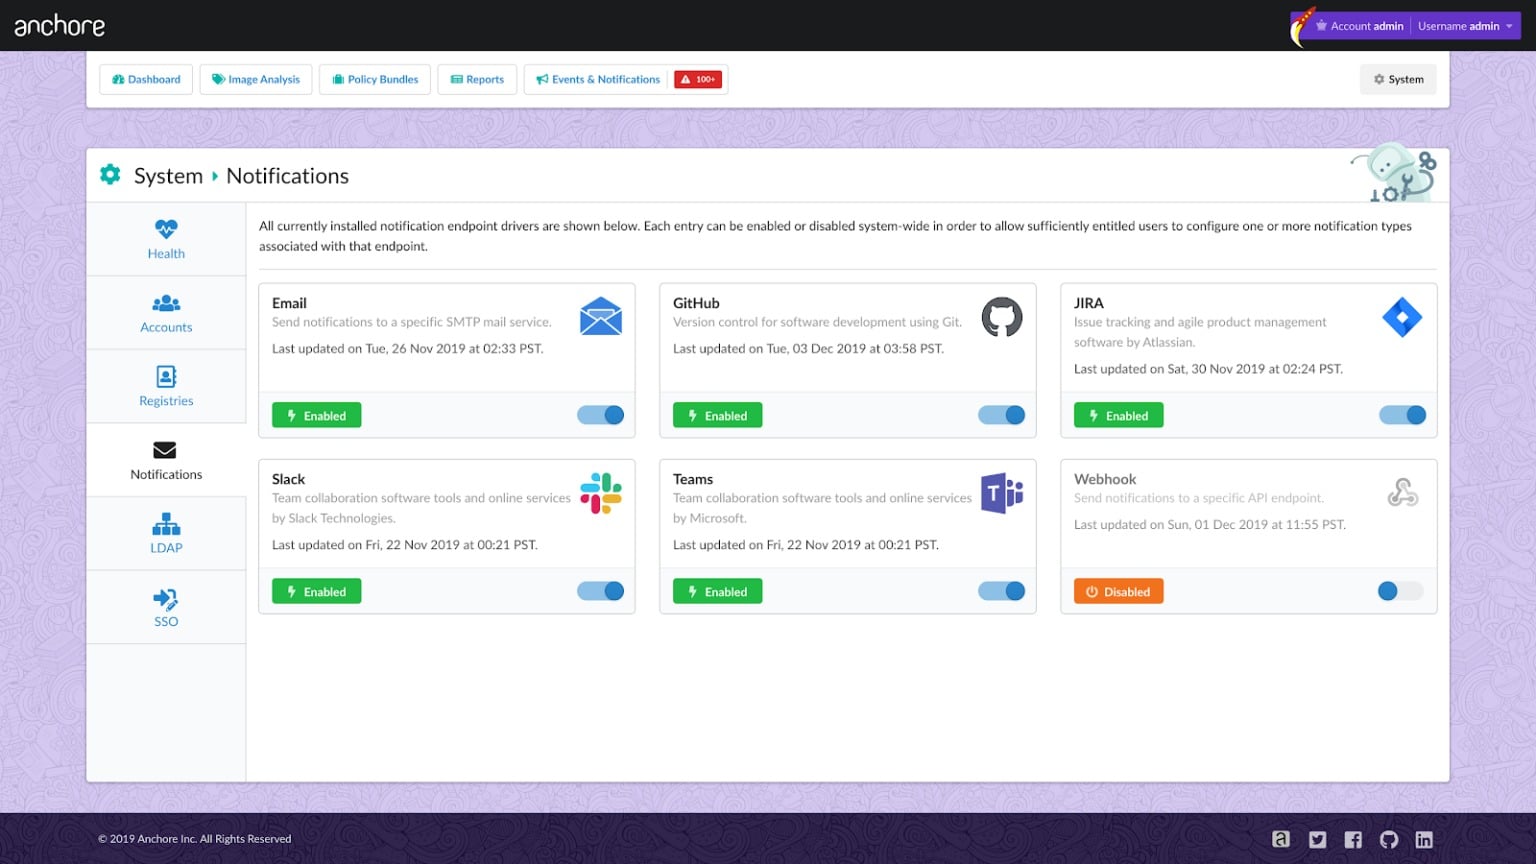Click the Slack logo icon

tap(601, 493)
